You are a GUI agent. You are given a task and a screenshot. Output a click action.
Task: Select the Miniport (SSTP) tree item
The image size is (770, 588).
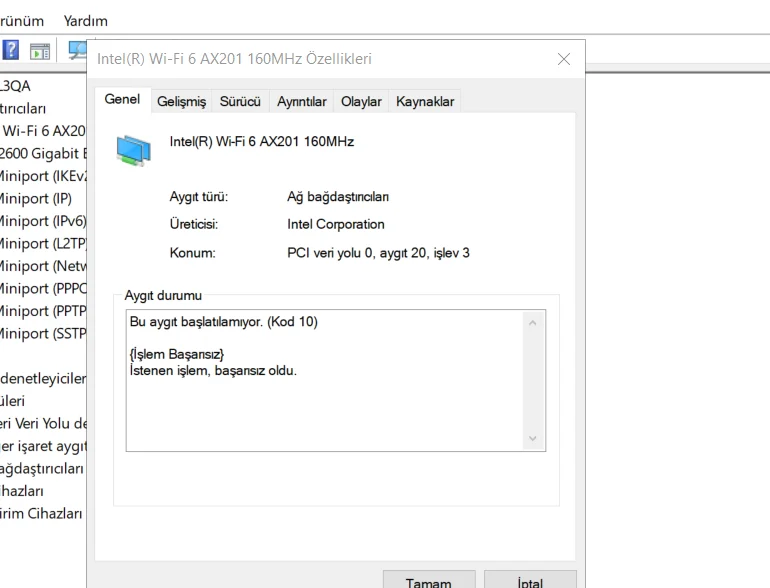(43, 334)
